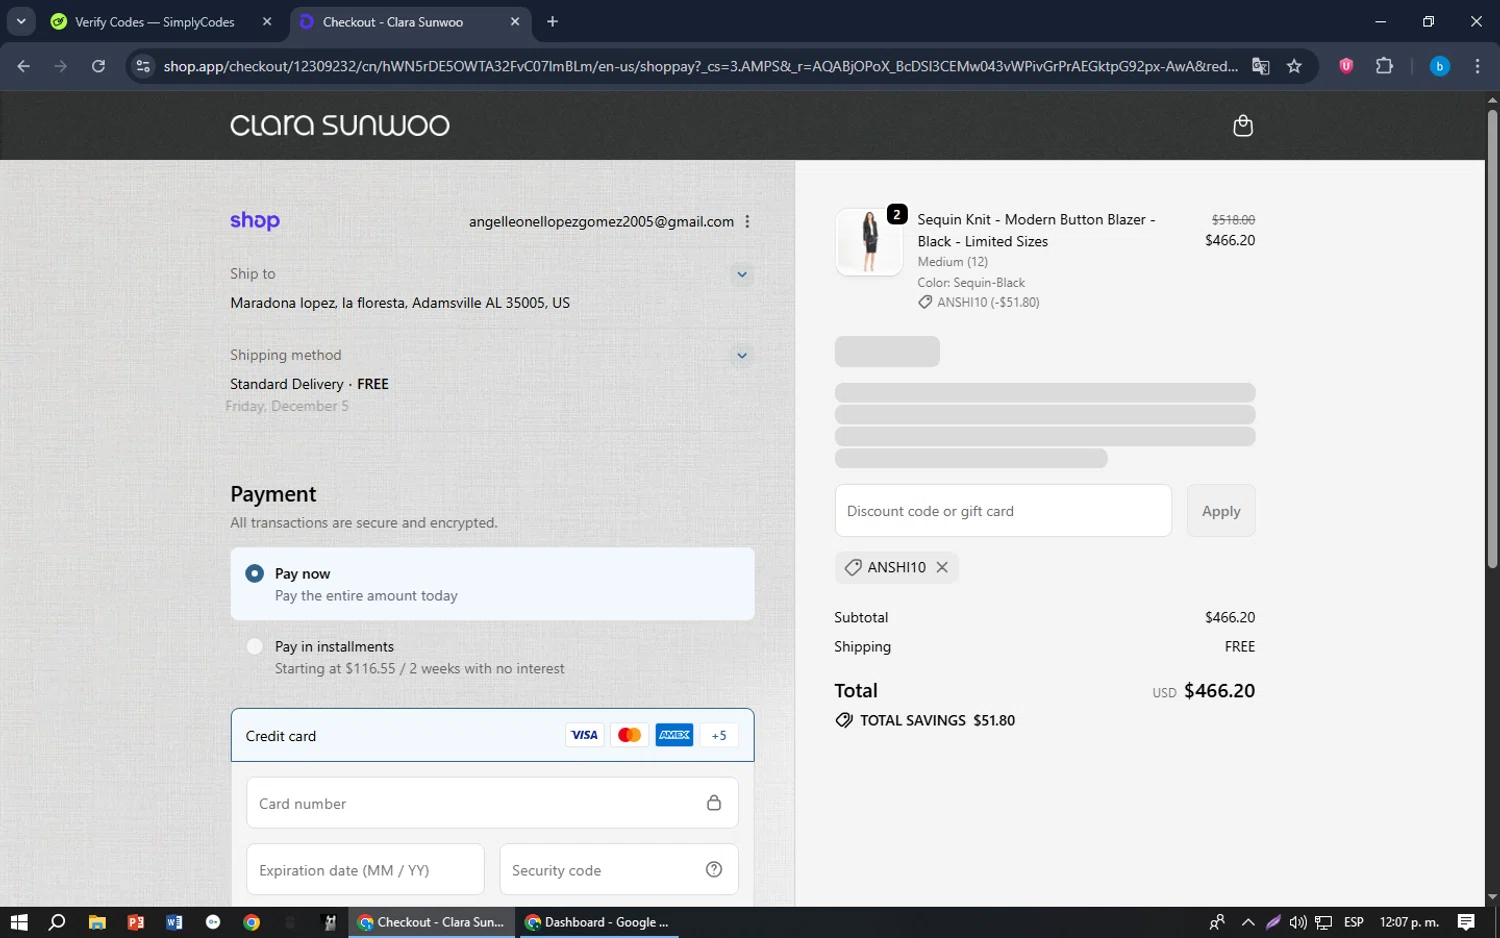Open the notification center
1500x938 pixels.
click(x=1466, y=922)
